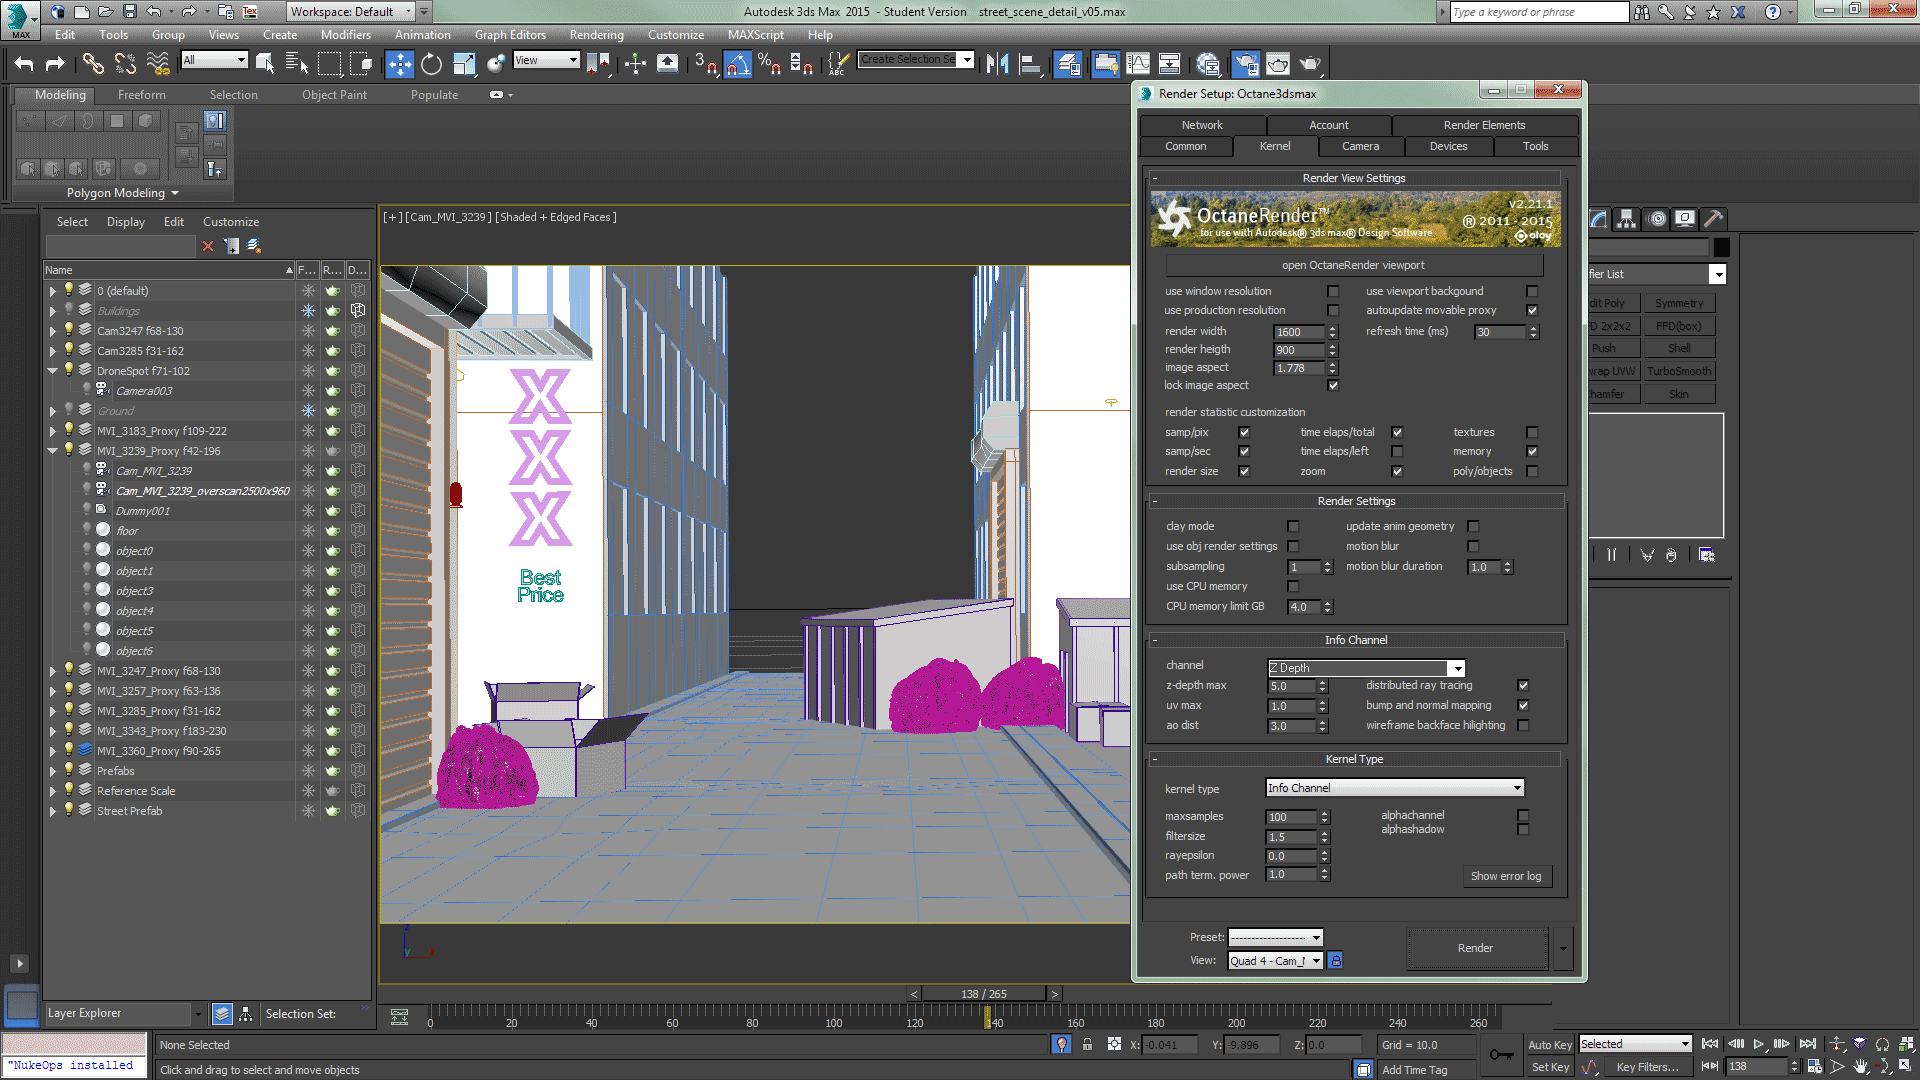The image size is (1920, 1080).
Task: Activate the Select and Rotate tool
Action: click(x=431, y=64)
